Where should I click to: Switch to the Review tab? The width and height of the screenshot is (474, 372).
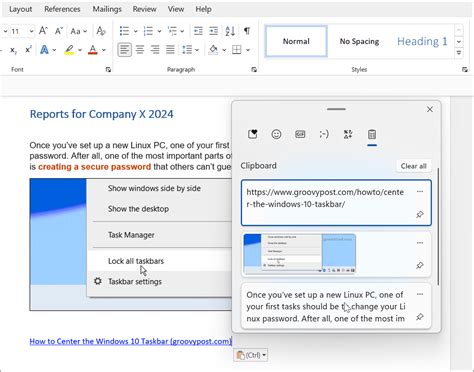tap(144, 9)
